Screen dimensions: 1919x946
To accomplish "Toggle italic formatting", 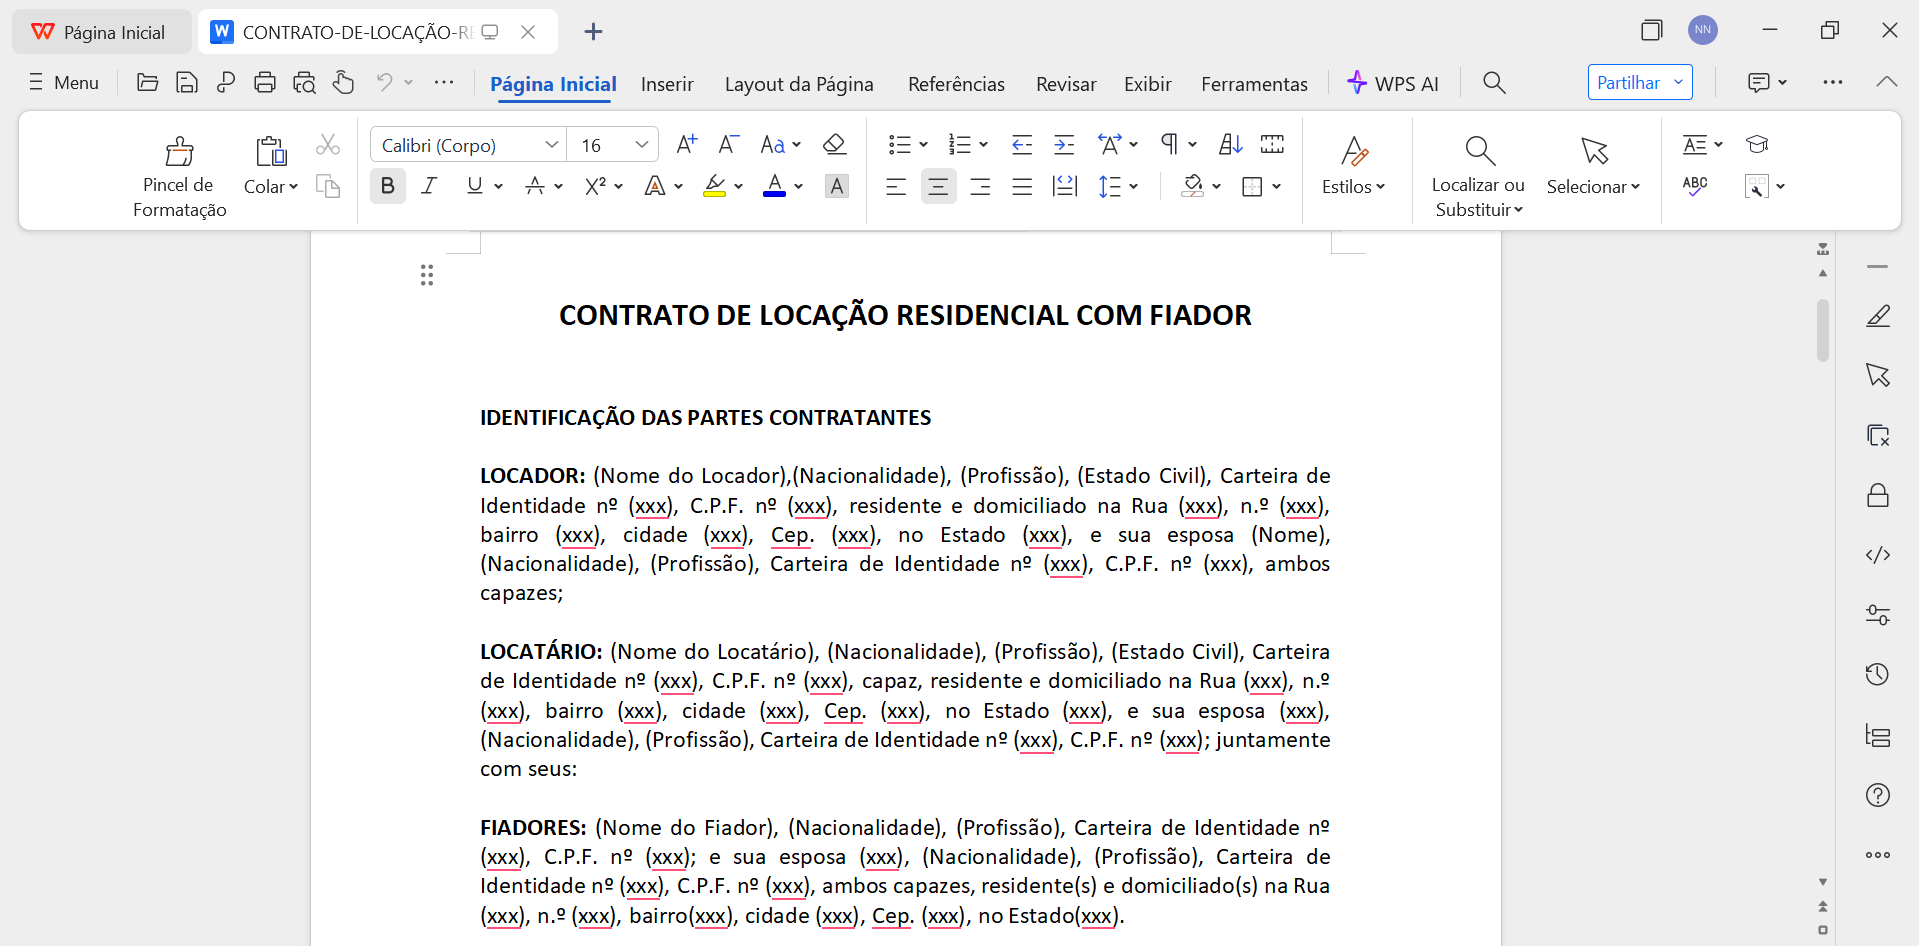I will click(x=428, y=185).
